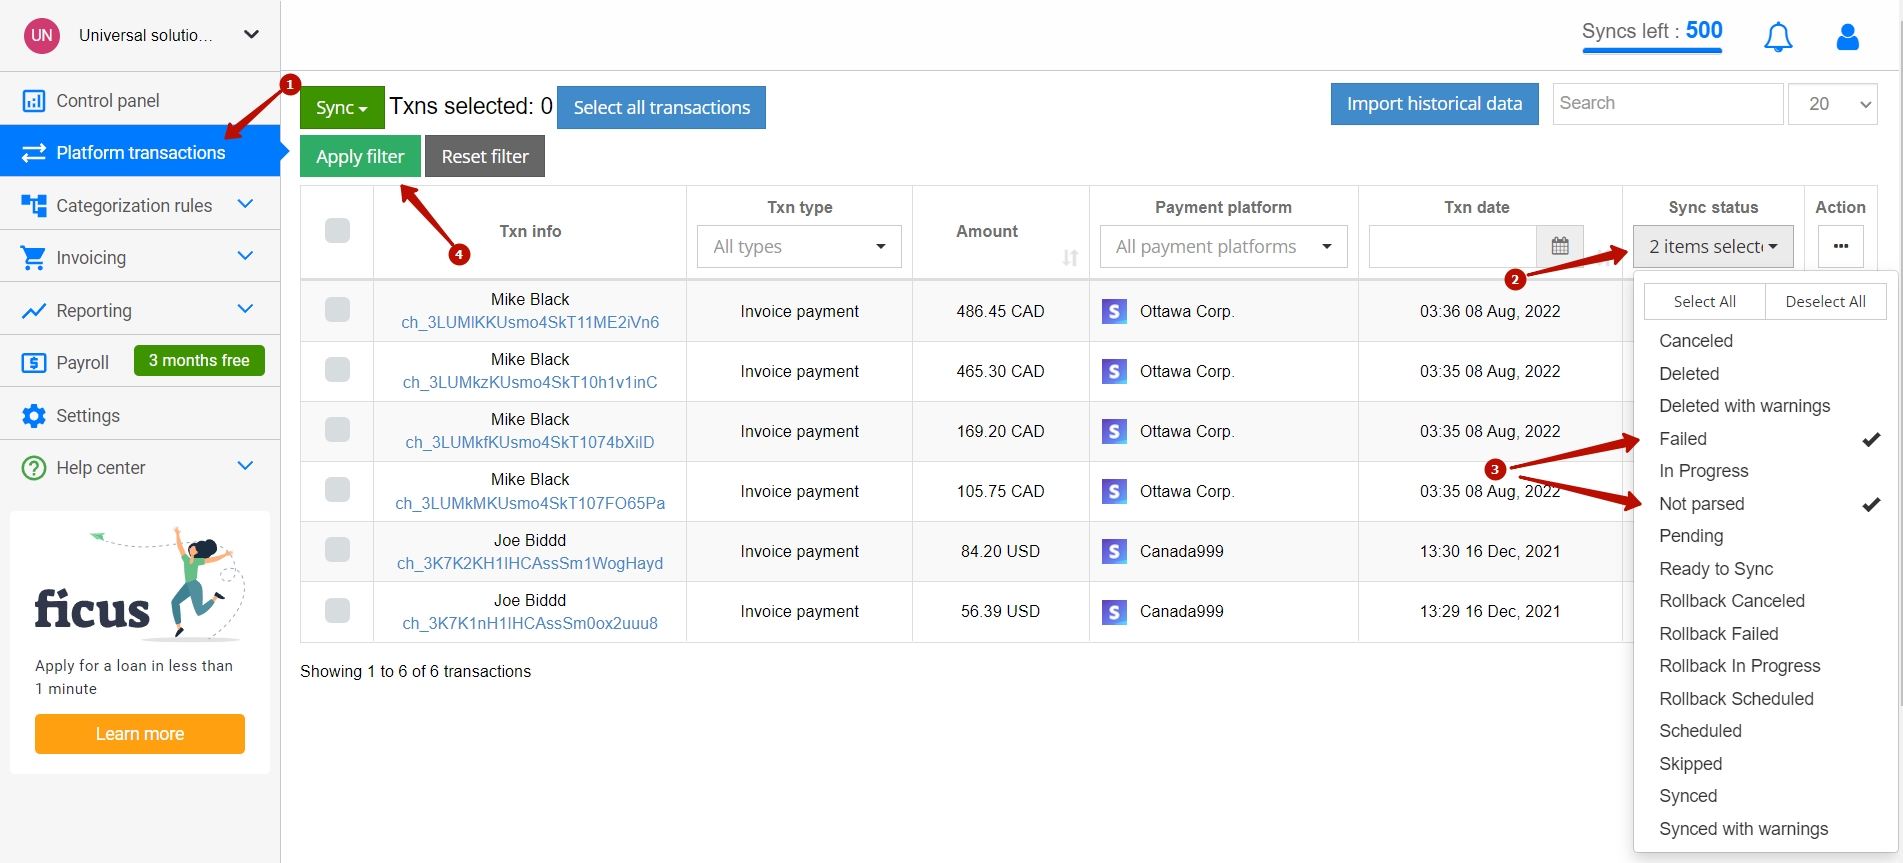Sort by Amount using sort arrows icon
This screenshot has height=863, width=1903.
click(x=1070, y=258)
